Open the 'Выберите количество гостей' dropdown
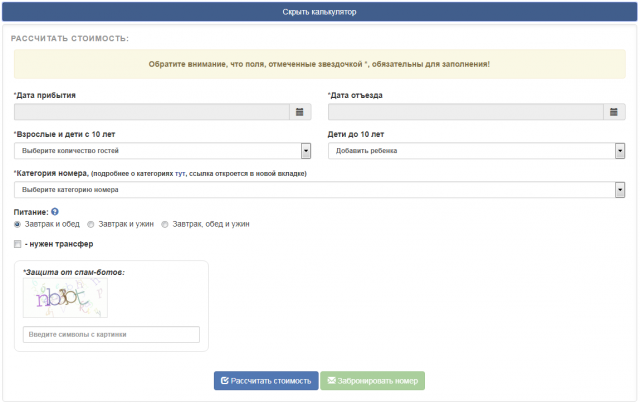 tap(162, 151)
